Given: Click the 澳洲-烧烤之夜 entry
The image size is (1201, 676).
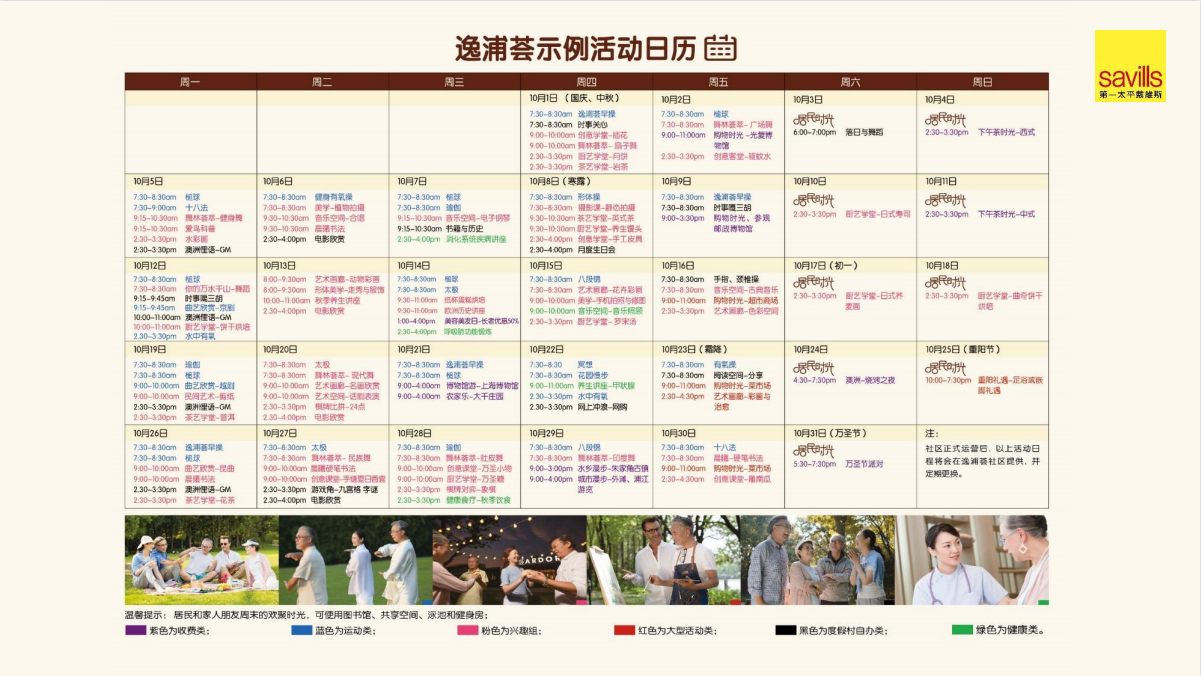Looking at the screenshot, I should point(870,380).
